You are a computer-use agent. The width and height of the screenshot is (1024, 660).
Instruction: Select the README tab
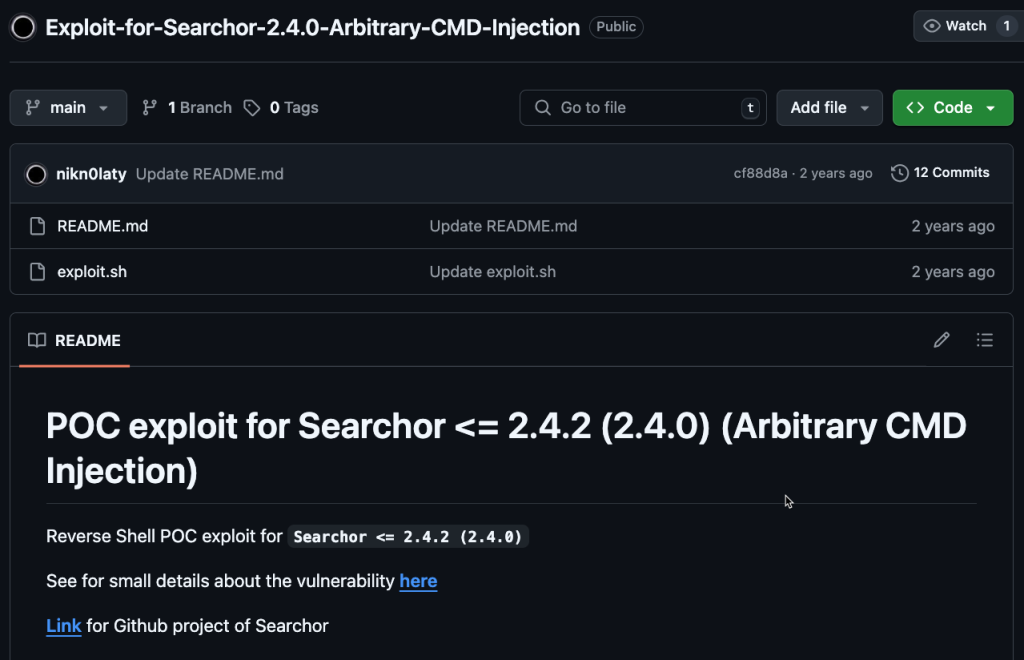75,341
